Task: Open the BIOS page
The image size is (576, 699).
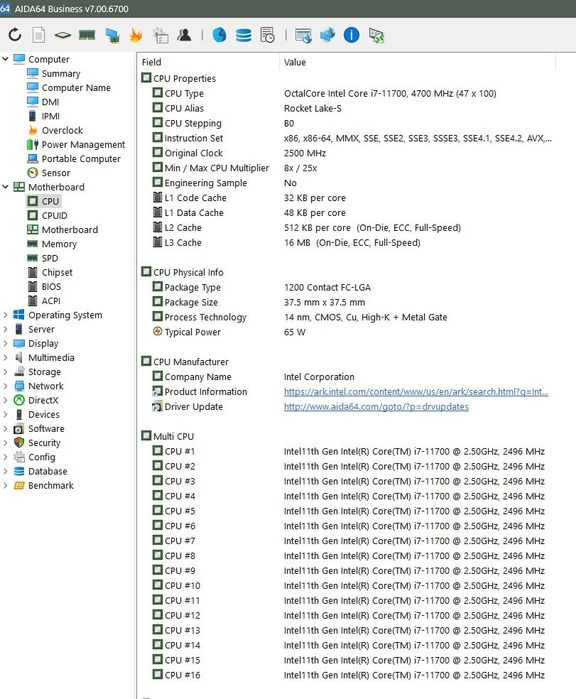Action: [44, 286]
